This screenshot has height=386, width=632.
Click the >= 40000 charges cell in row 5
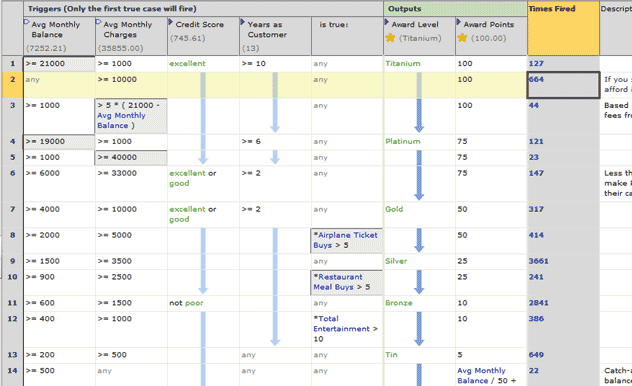tap(131, 158)
